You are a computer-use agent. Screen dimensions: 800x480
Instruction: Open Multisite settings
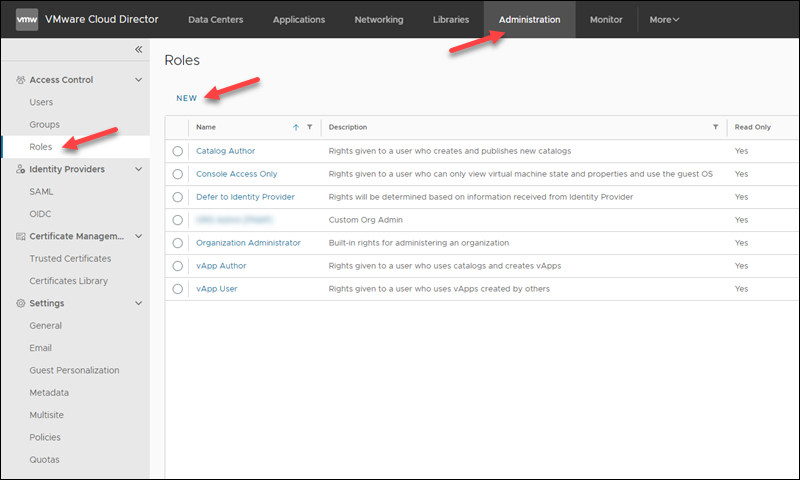[x=46, y=415]
